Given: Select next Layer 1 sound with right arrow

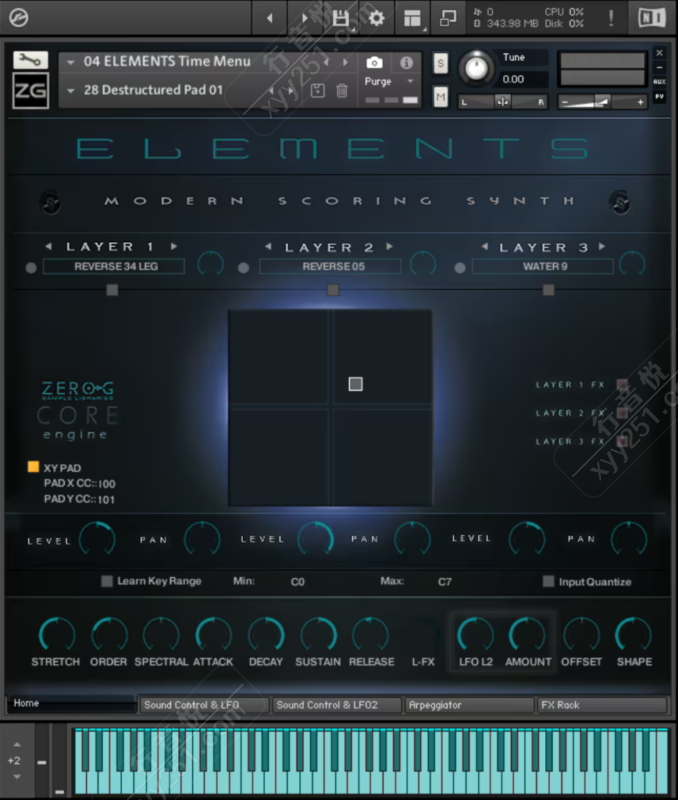Looking at the screenshot, I should pos(174,246).
